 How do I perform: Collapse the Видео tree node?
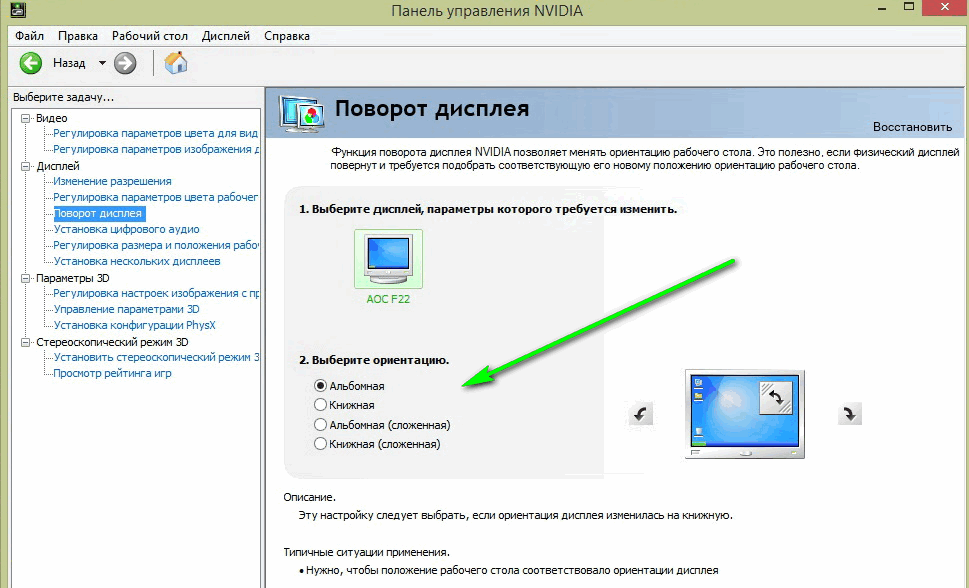26,118
